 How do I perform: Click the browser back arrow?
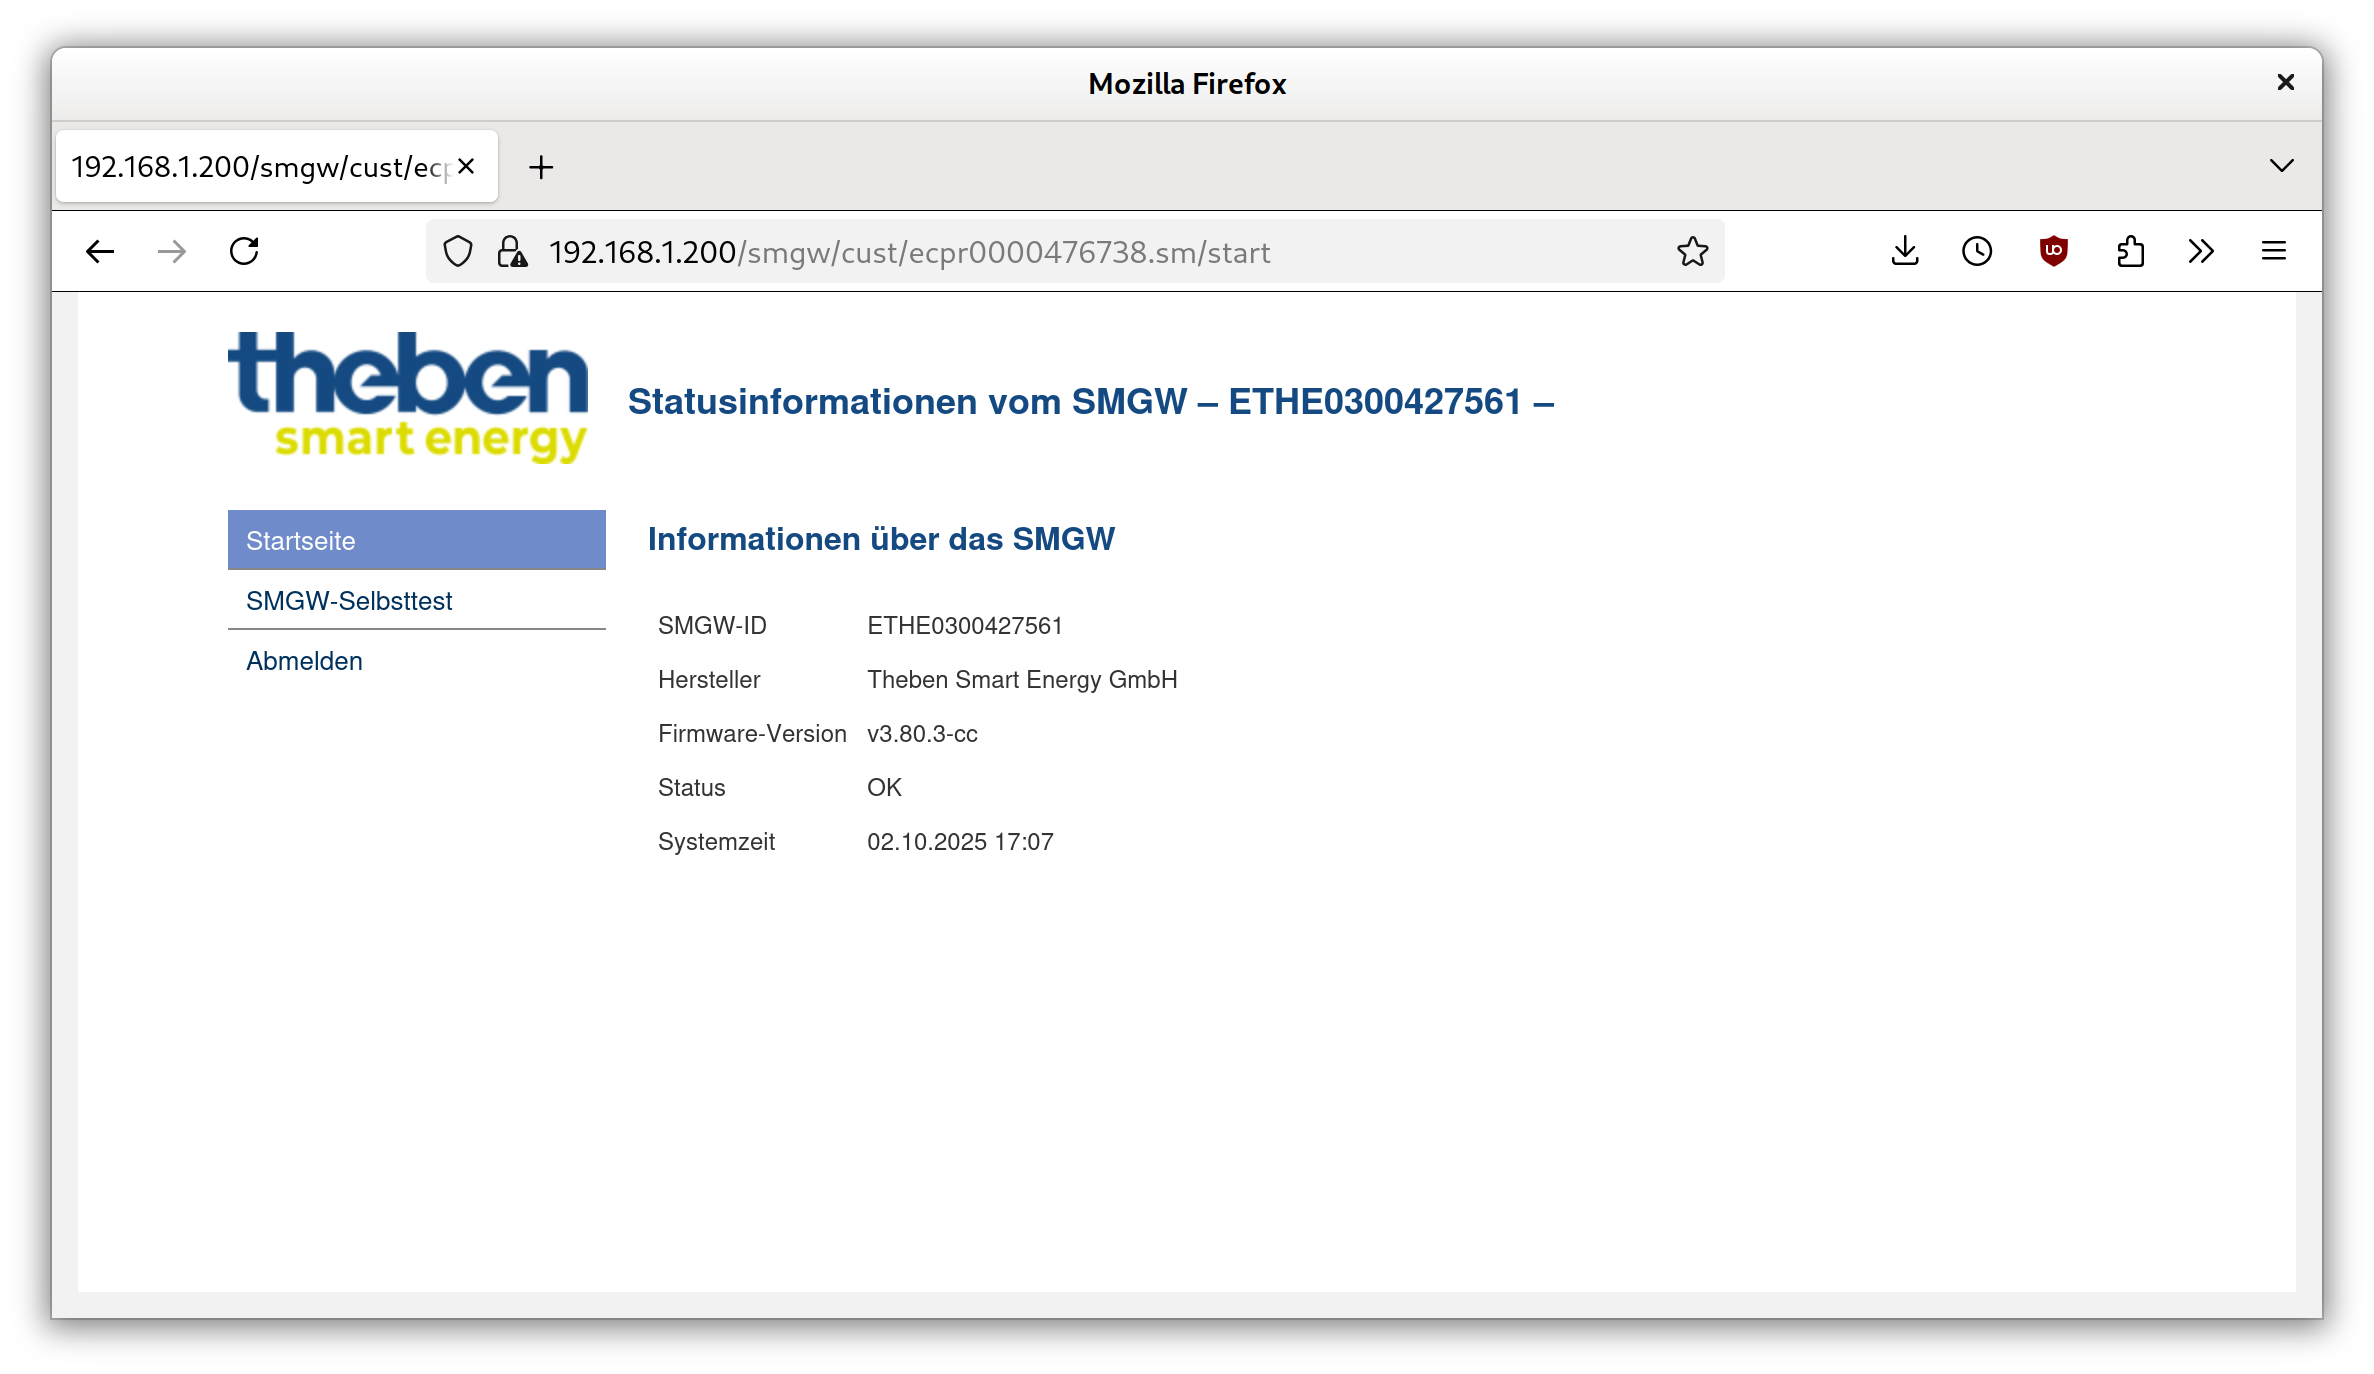[100, 251]
